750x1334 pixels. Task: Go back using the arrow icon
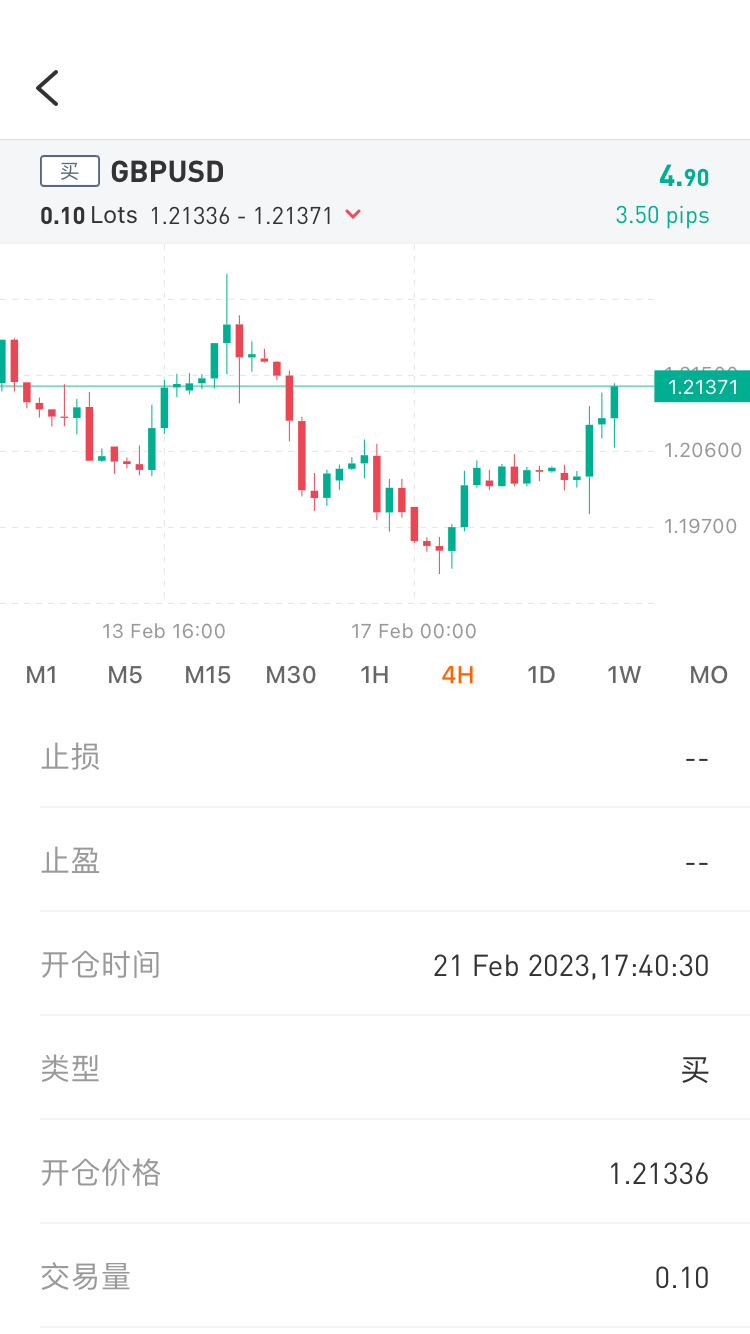(47, 88)
